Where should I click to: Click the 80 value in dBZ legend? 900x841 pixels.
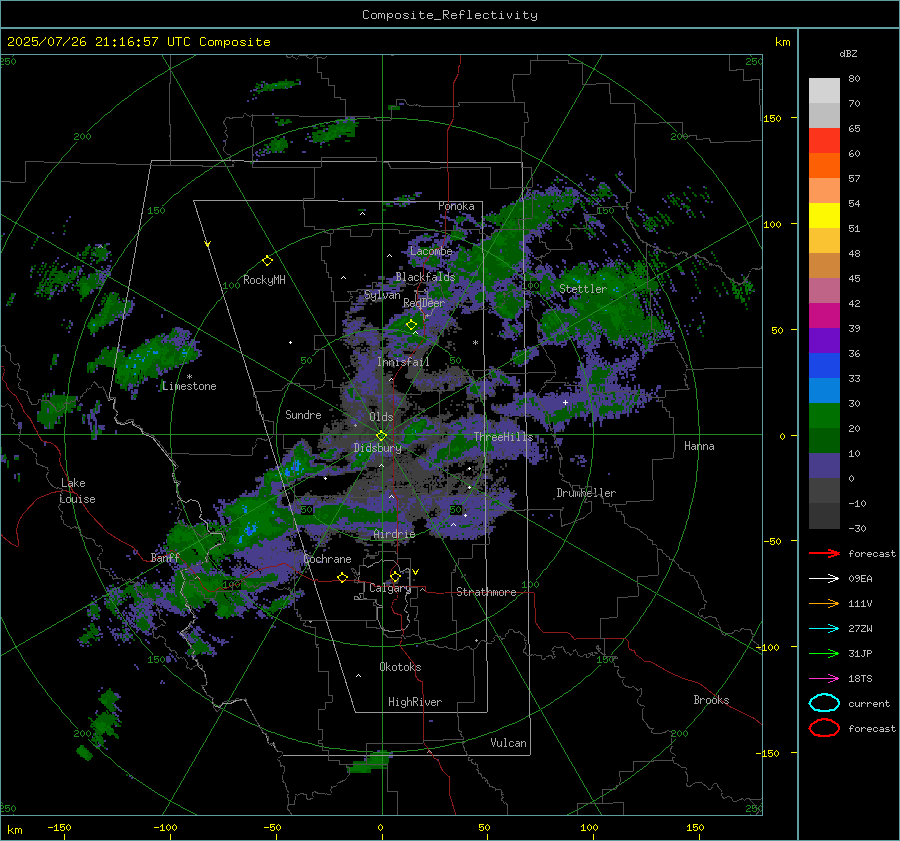pyautogui.click(x=854, y=79)
